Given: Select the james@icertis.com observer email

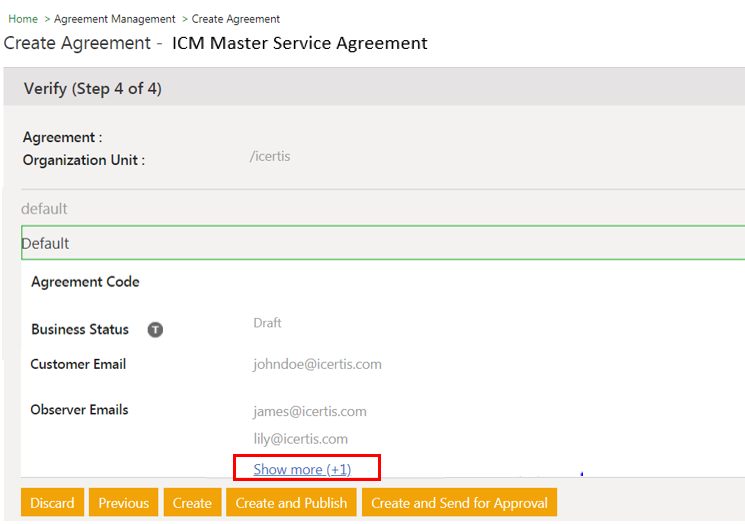Looking at the screenshot, I should pyautogui.click(x=309, y=411).
